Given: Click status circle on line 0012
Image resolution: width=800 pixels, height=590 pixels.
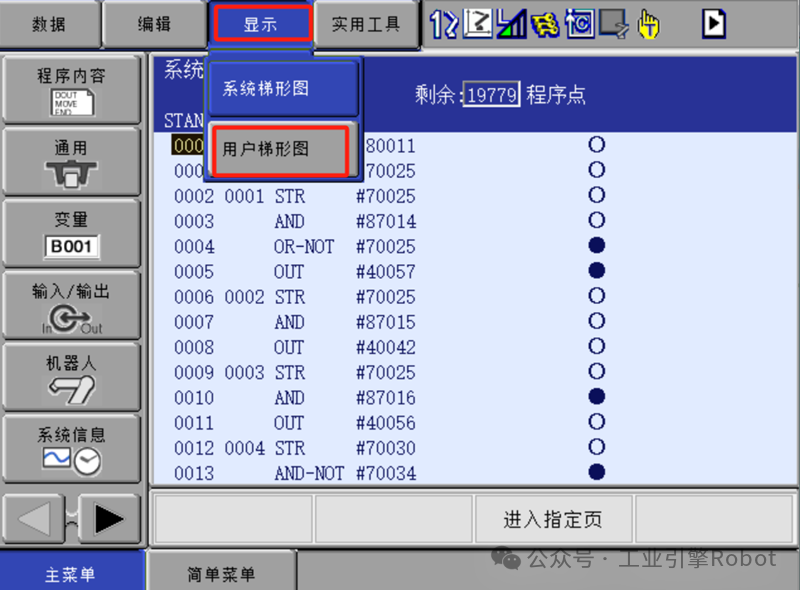Looking at the screenshot, I should coord(596,447).
